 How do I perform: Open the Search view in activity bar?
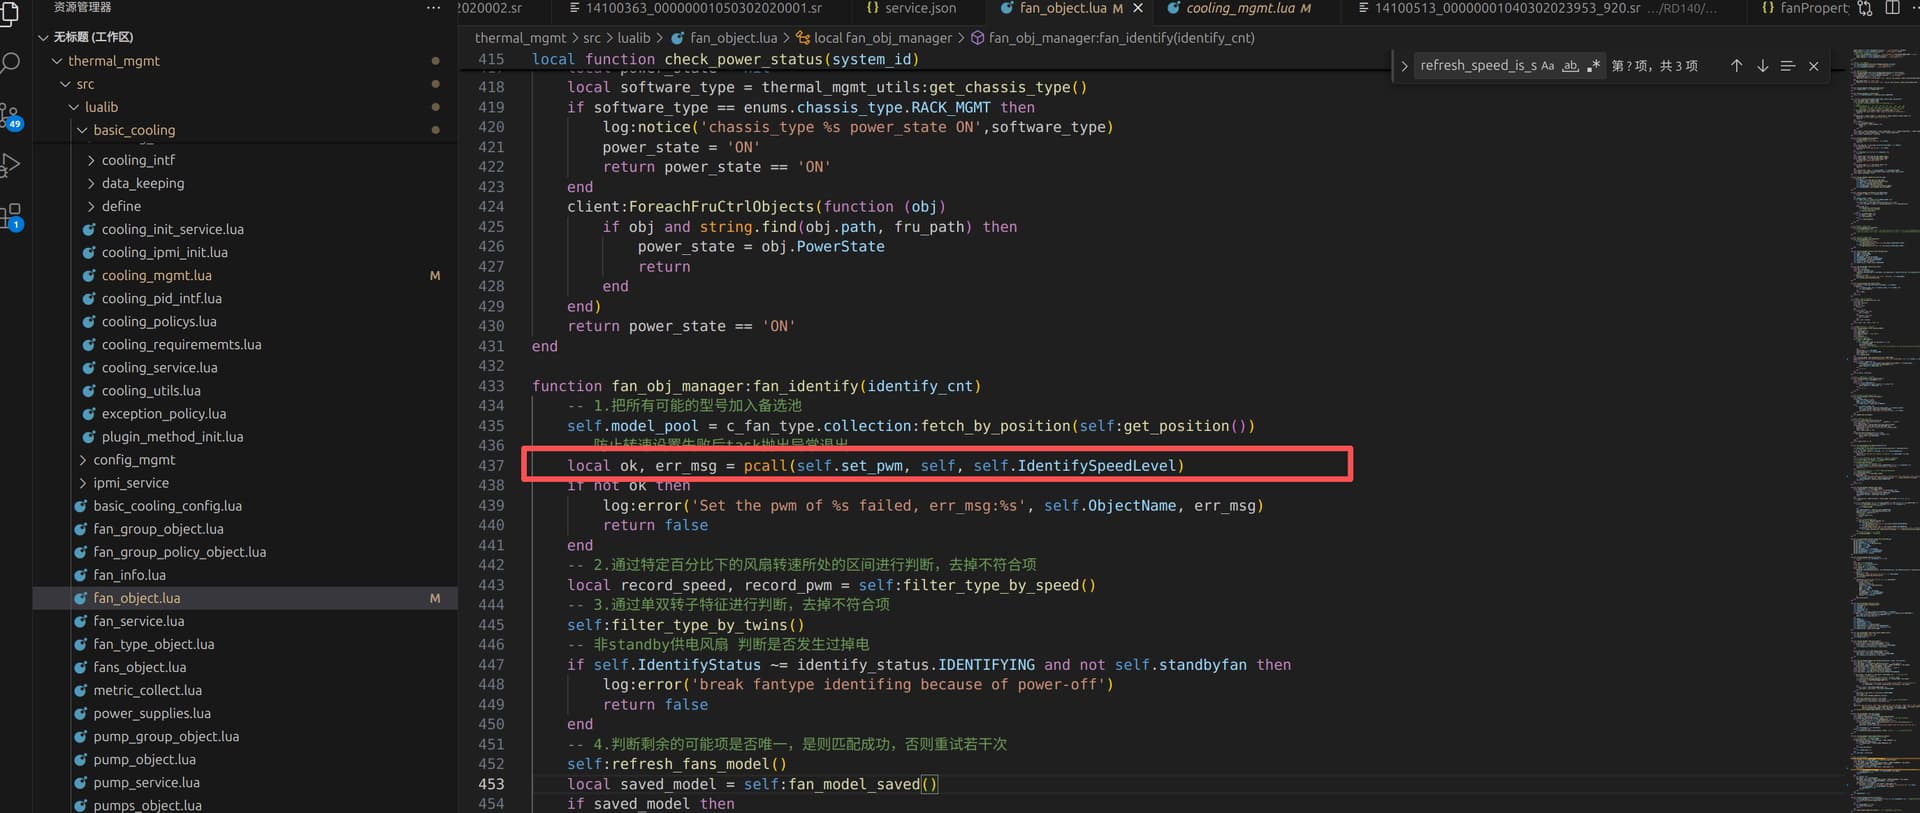[x=11, y=64]
